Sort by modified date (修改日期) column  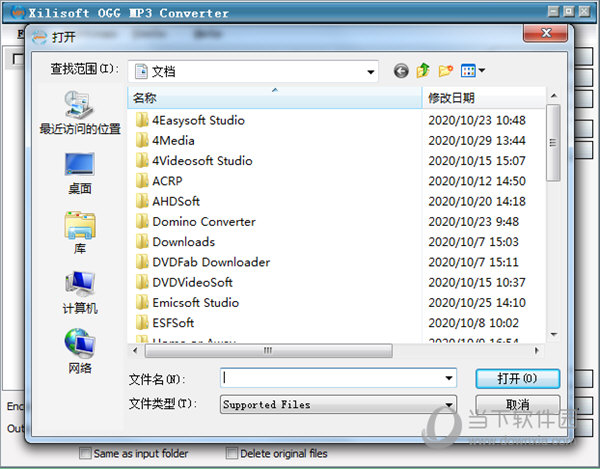point(484,98)
